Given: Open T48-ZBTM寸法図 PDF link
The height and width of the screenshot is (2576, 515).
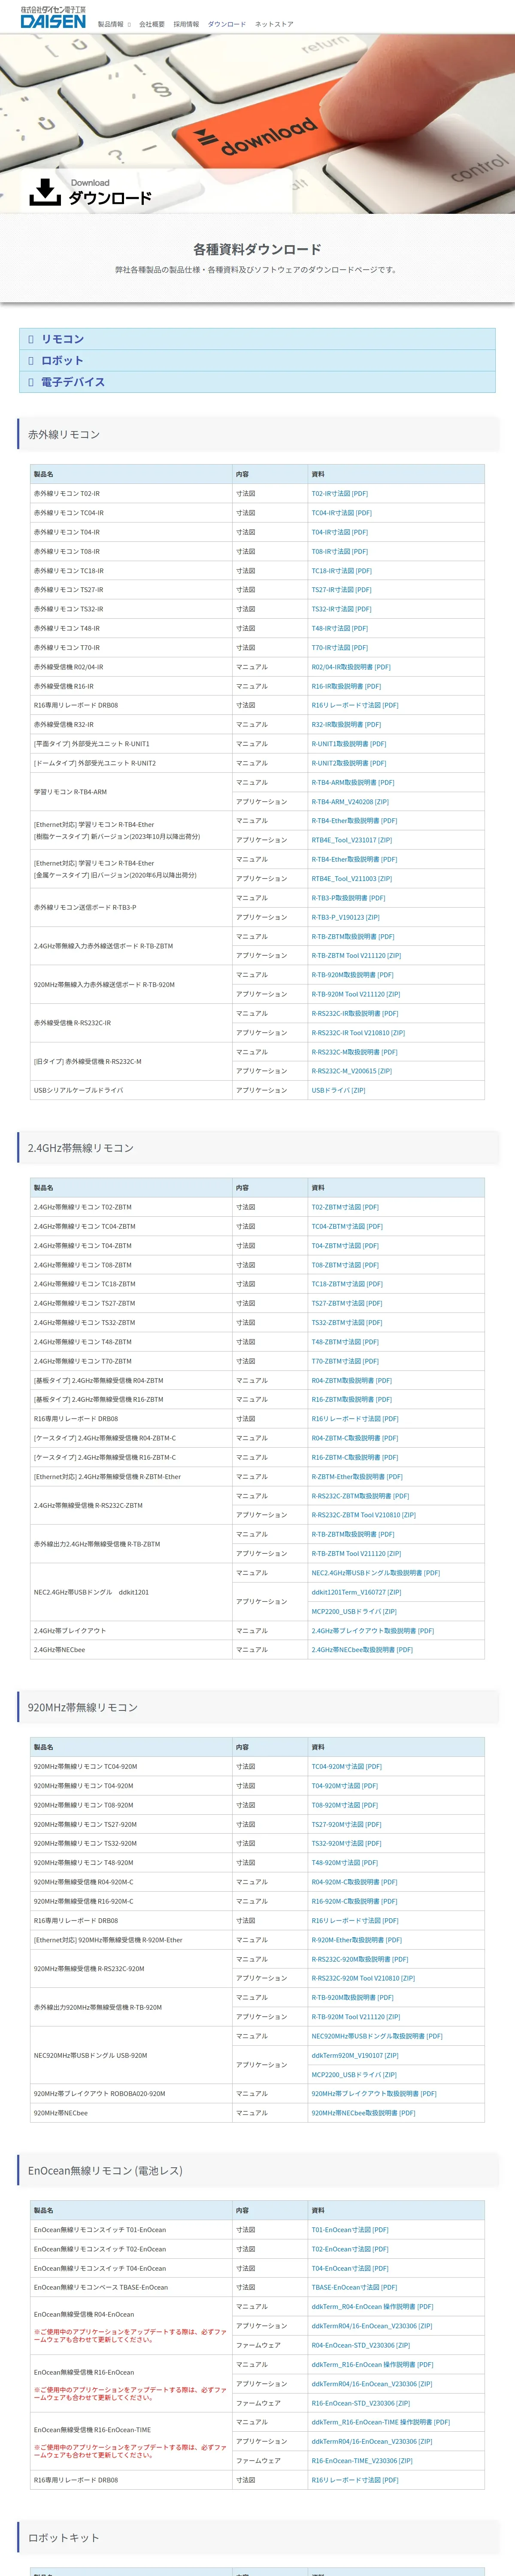Looking at the screenshot, I should (345, 1342).
